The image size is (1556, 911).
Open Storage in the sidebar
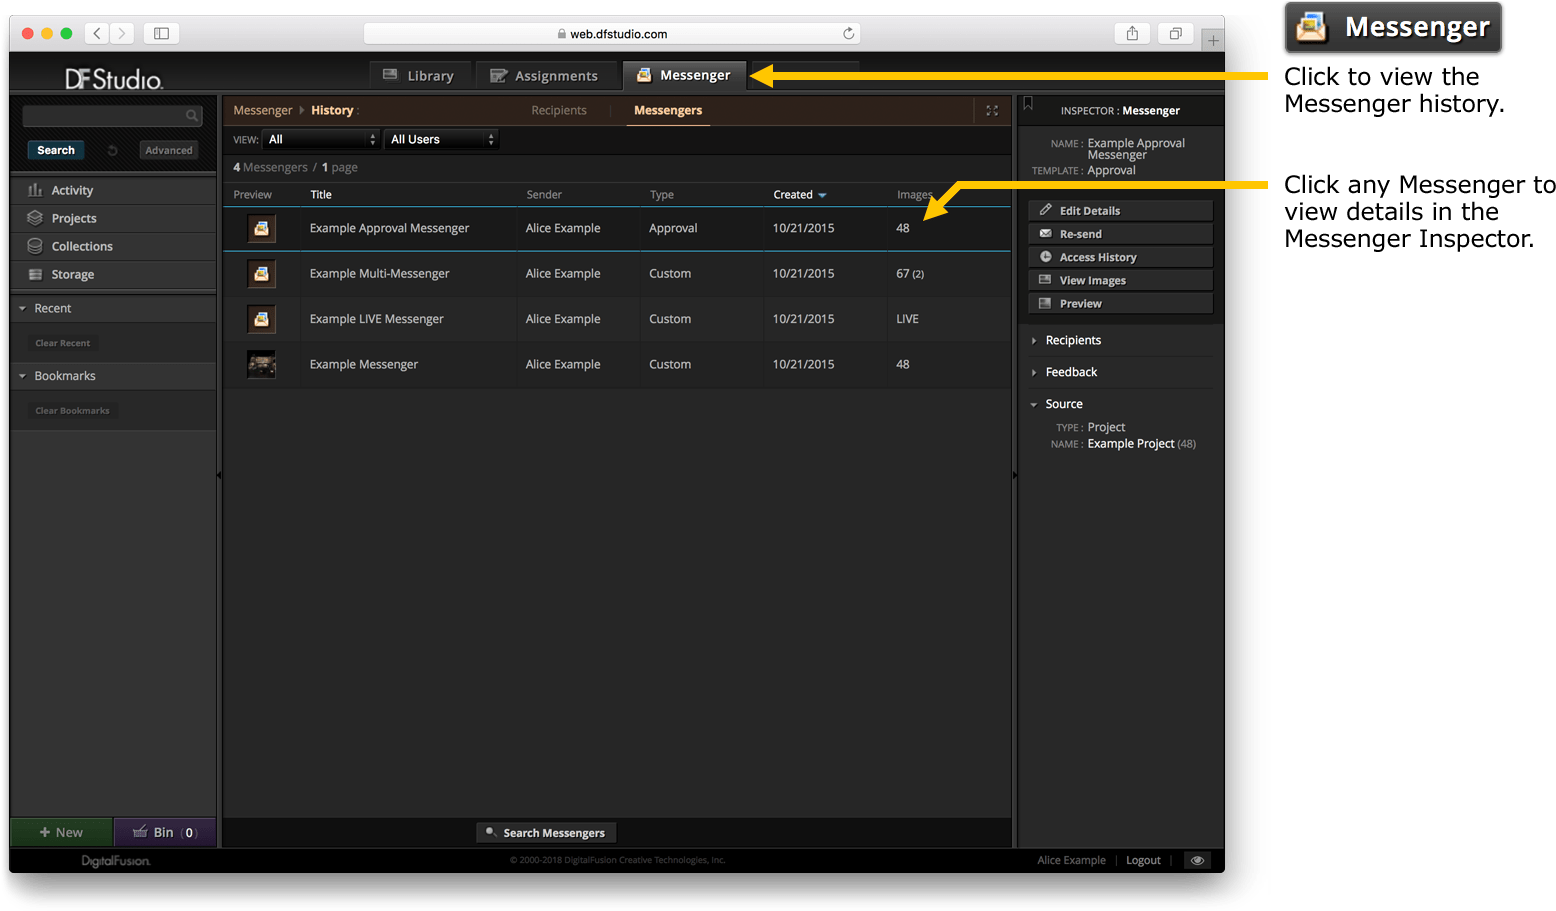(x=113, y=274)
